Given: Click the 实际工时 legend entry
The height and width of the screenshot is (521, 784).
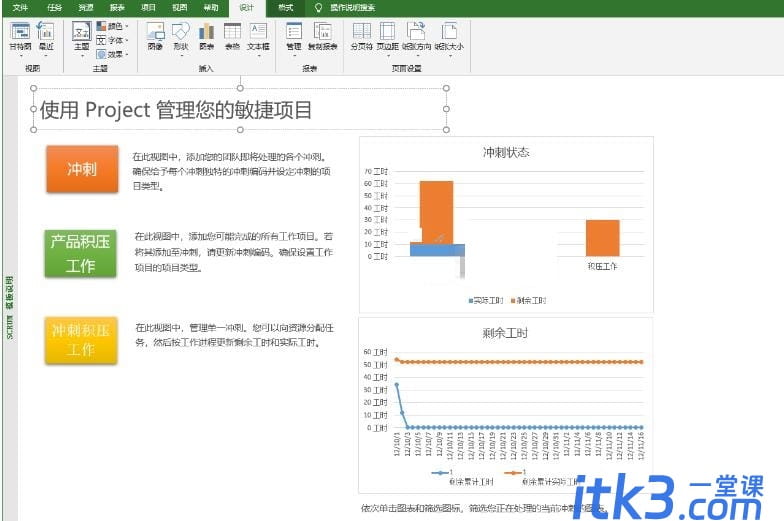Looking at the screenshot, I should point(486,300).
